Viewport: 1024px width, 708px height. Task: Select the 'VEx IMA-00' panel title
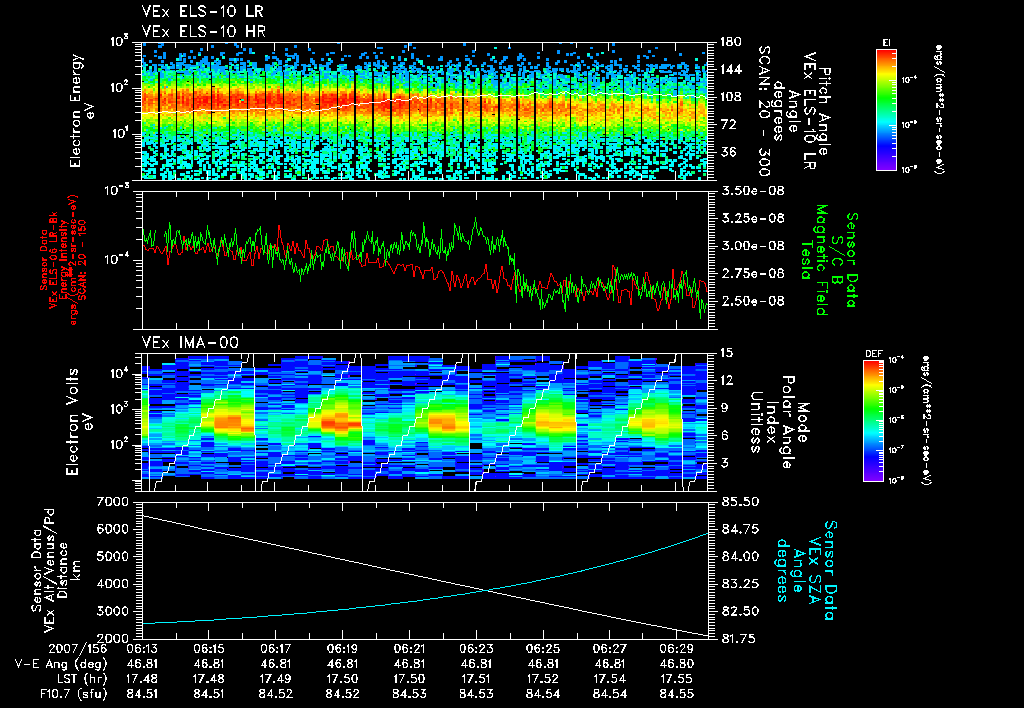tap(190, 342)
